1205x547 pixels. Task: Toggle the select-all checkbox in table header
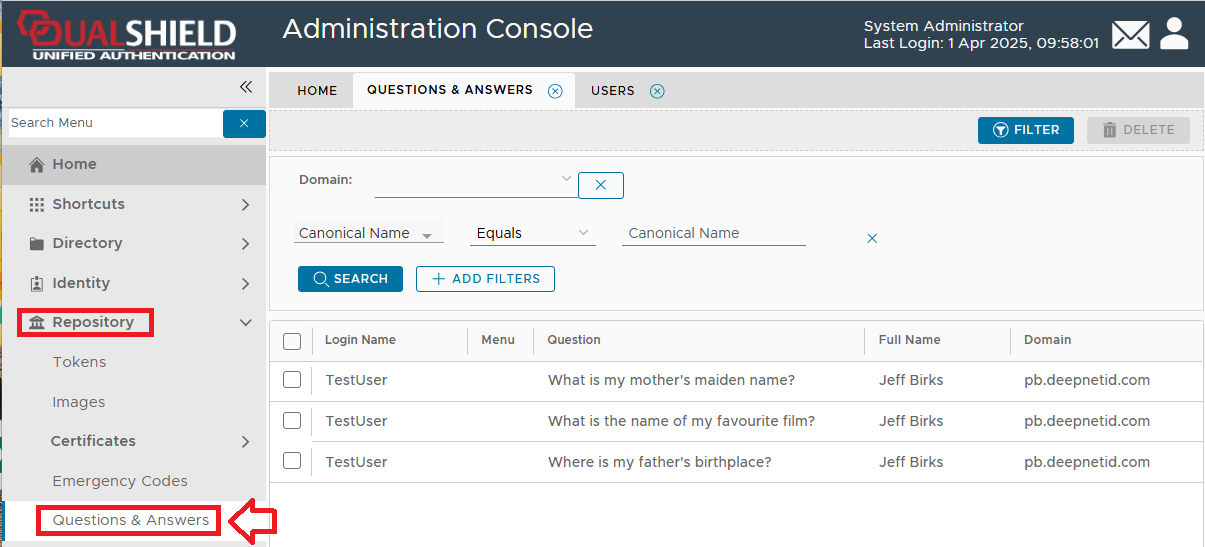(292, 341)
